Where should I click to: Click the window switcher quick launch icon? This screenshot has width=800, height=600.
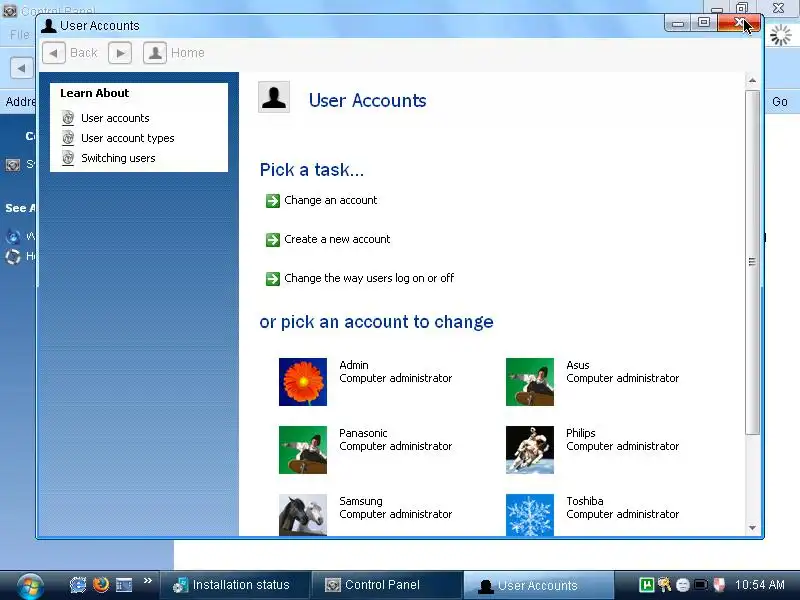tap(124, 585)
